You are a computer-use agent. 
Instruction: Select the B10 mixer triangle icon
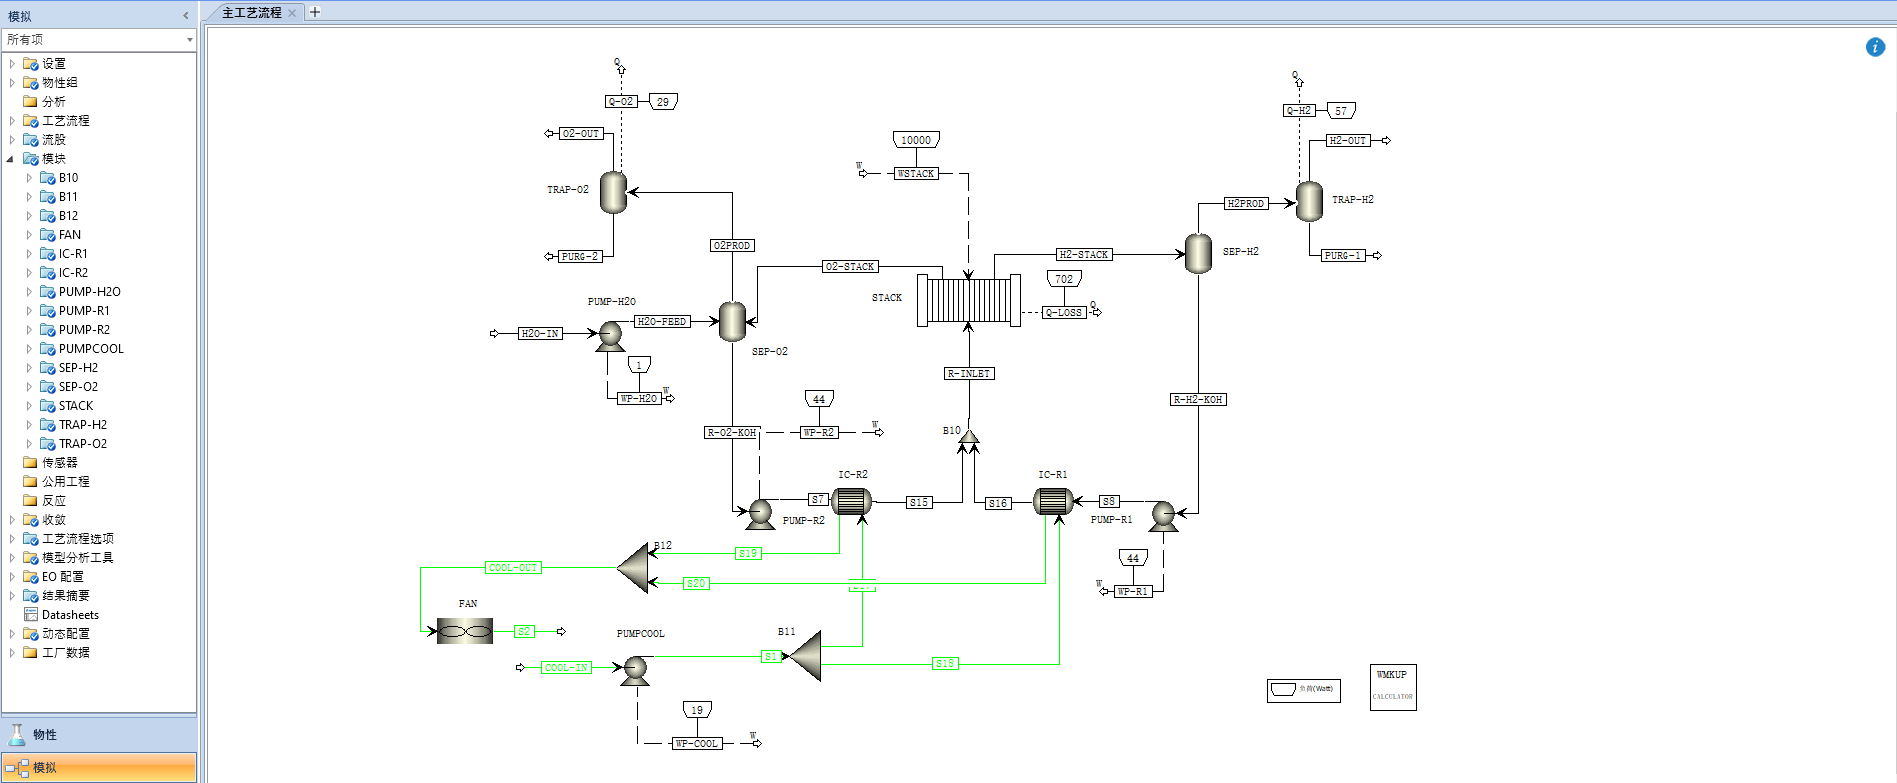(968, 436)
